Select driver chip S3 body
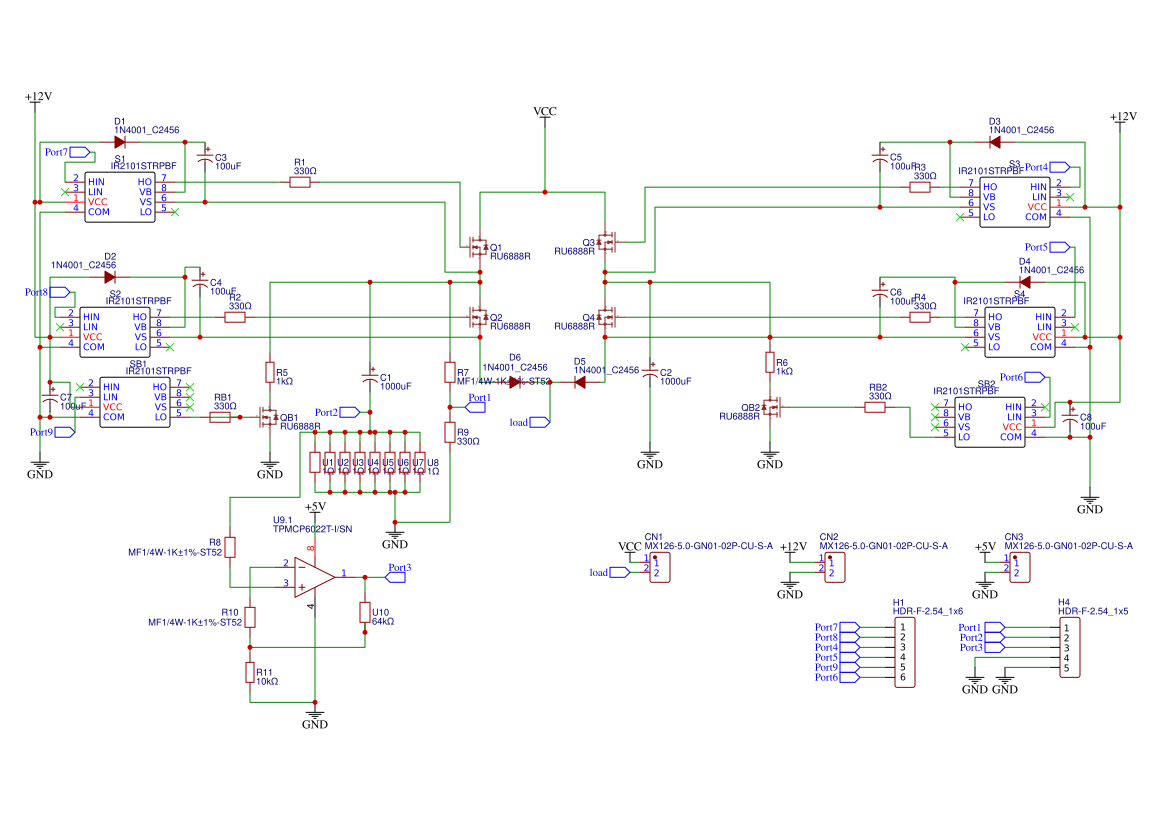 point(1015,202)
